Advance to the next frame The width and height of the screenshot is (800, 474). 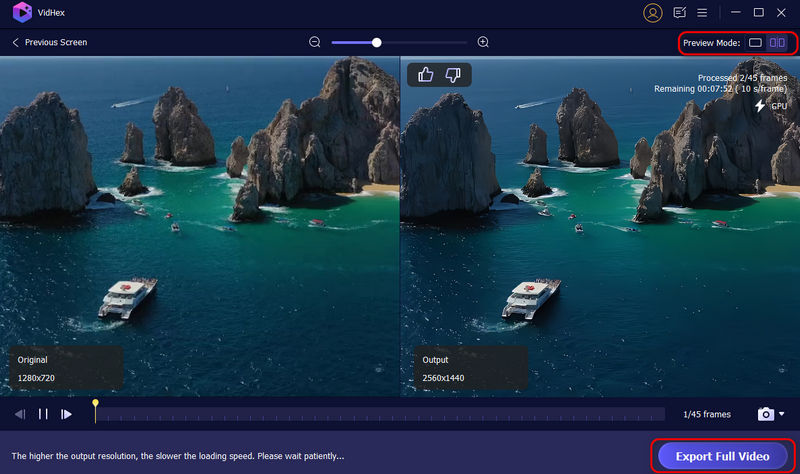(66, 414)
